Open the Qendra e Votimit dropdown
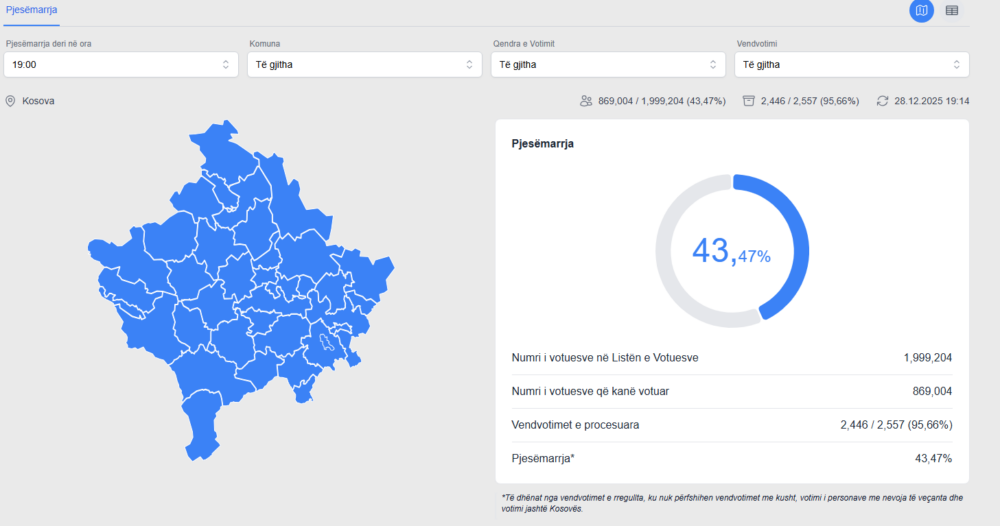1000x526 pixels. click(607, 65)
